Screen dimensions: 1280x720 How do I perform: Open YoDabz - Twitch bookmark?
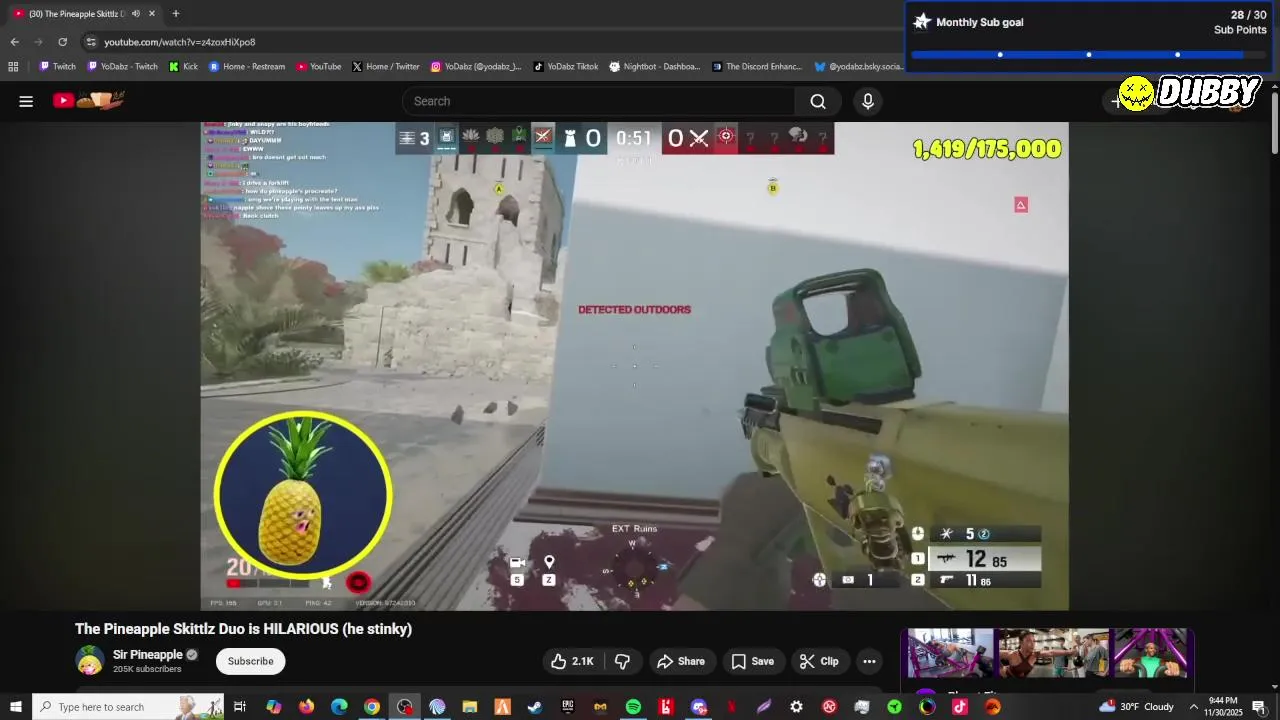pyautogui.click(x=123, y=67)
